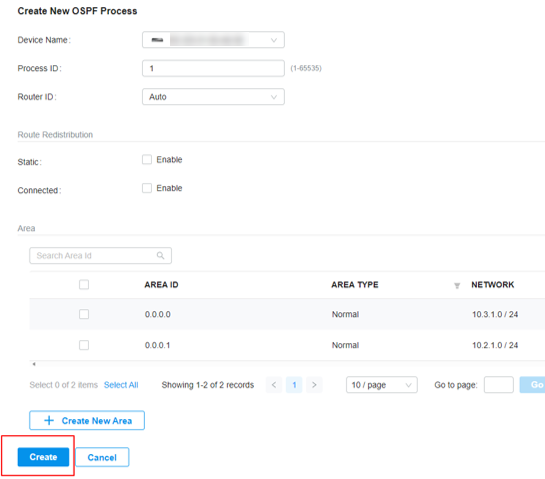Select area ID 0.0.0.1 cell
Viewport: 545px width, 479px height.
(157, 345)
